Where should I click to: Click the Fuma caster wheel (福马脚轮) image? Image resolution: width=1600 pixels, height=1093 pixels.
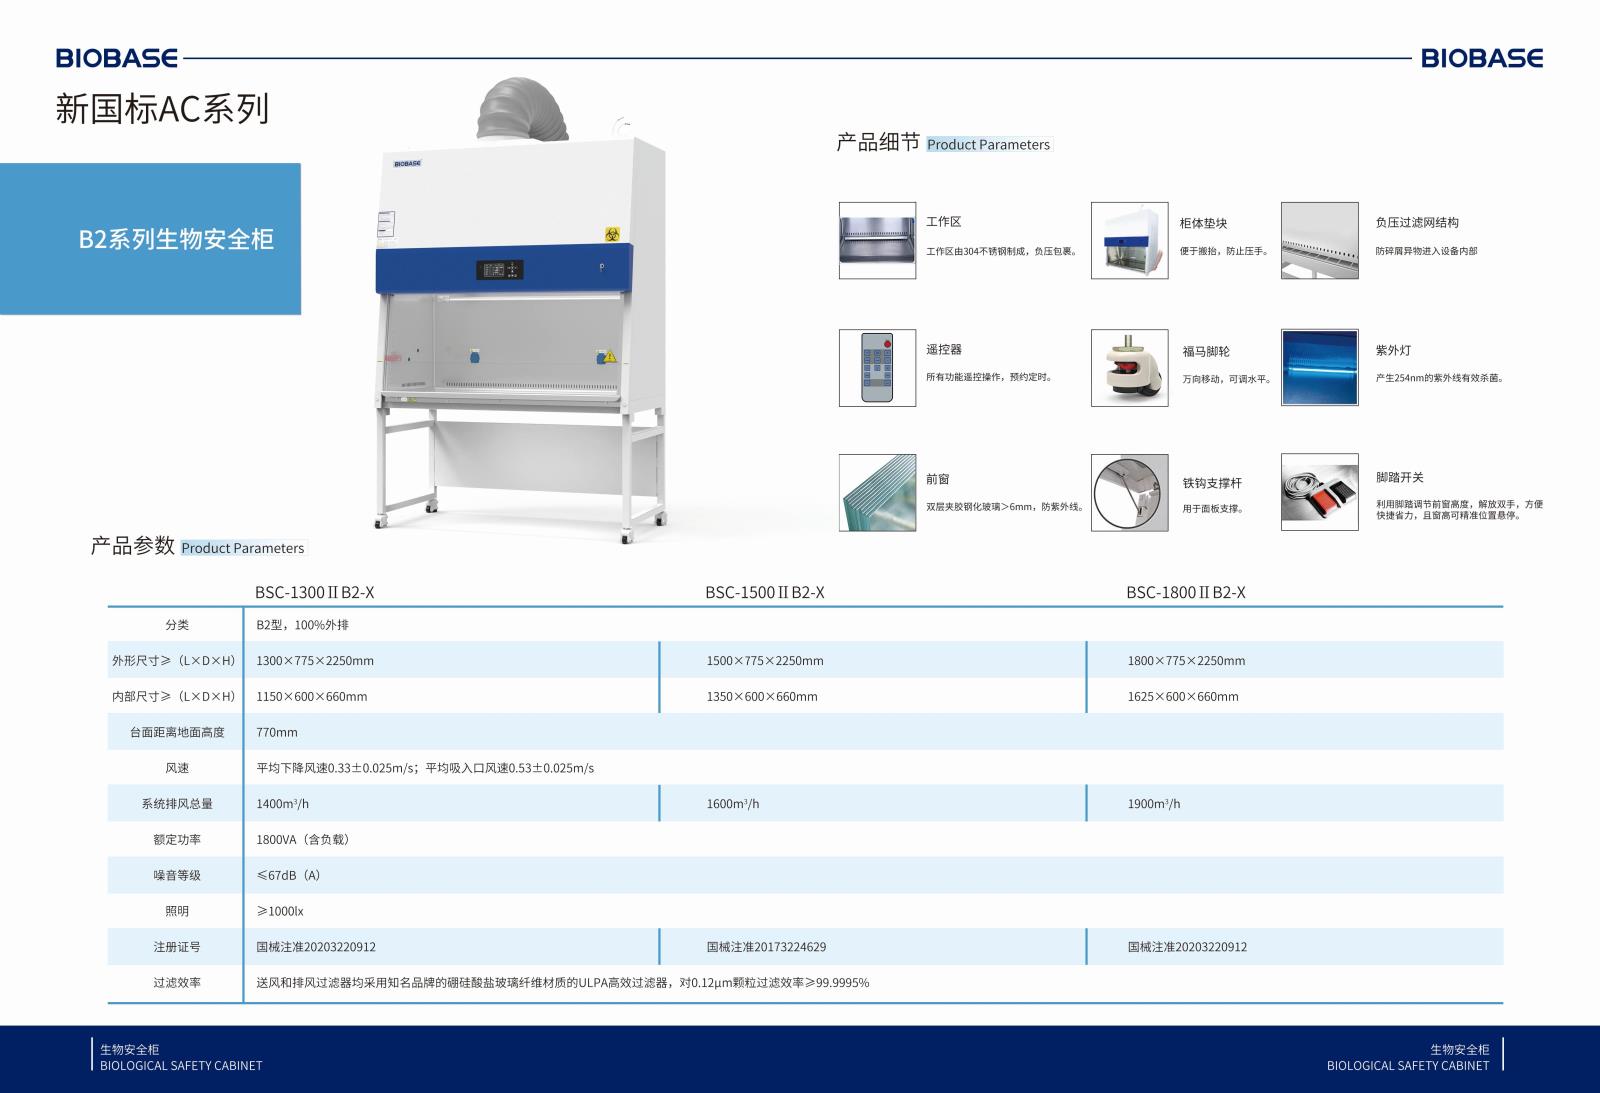tap(1129, 368)
